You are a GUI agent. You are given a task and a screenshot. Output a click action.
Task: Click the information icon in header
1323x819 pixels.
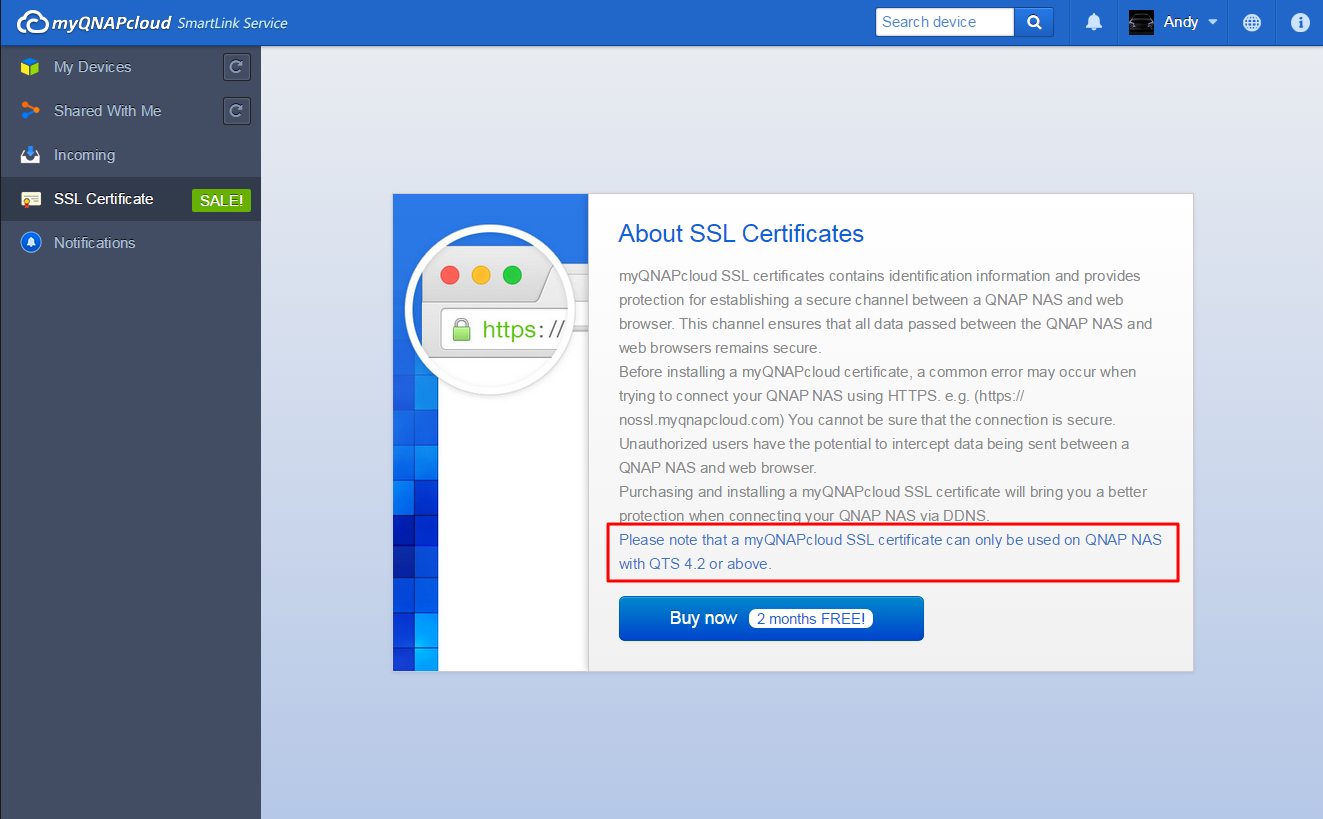point(1300,22)
